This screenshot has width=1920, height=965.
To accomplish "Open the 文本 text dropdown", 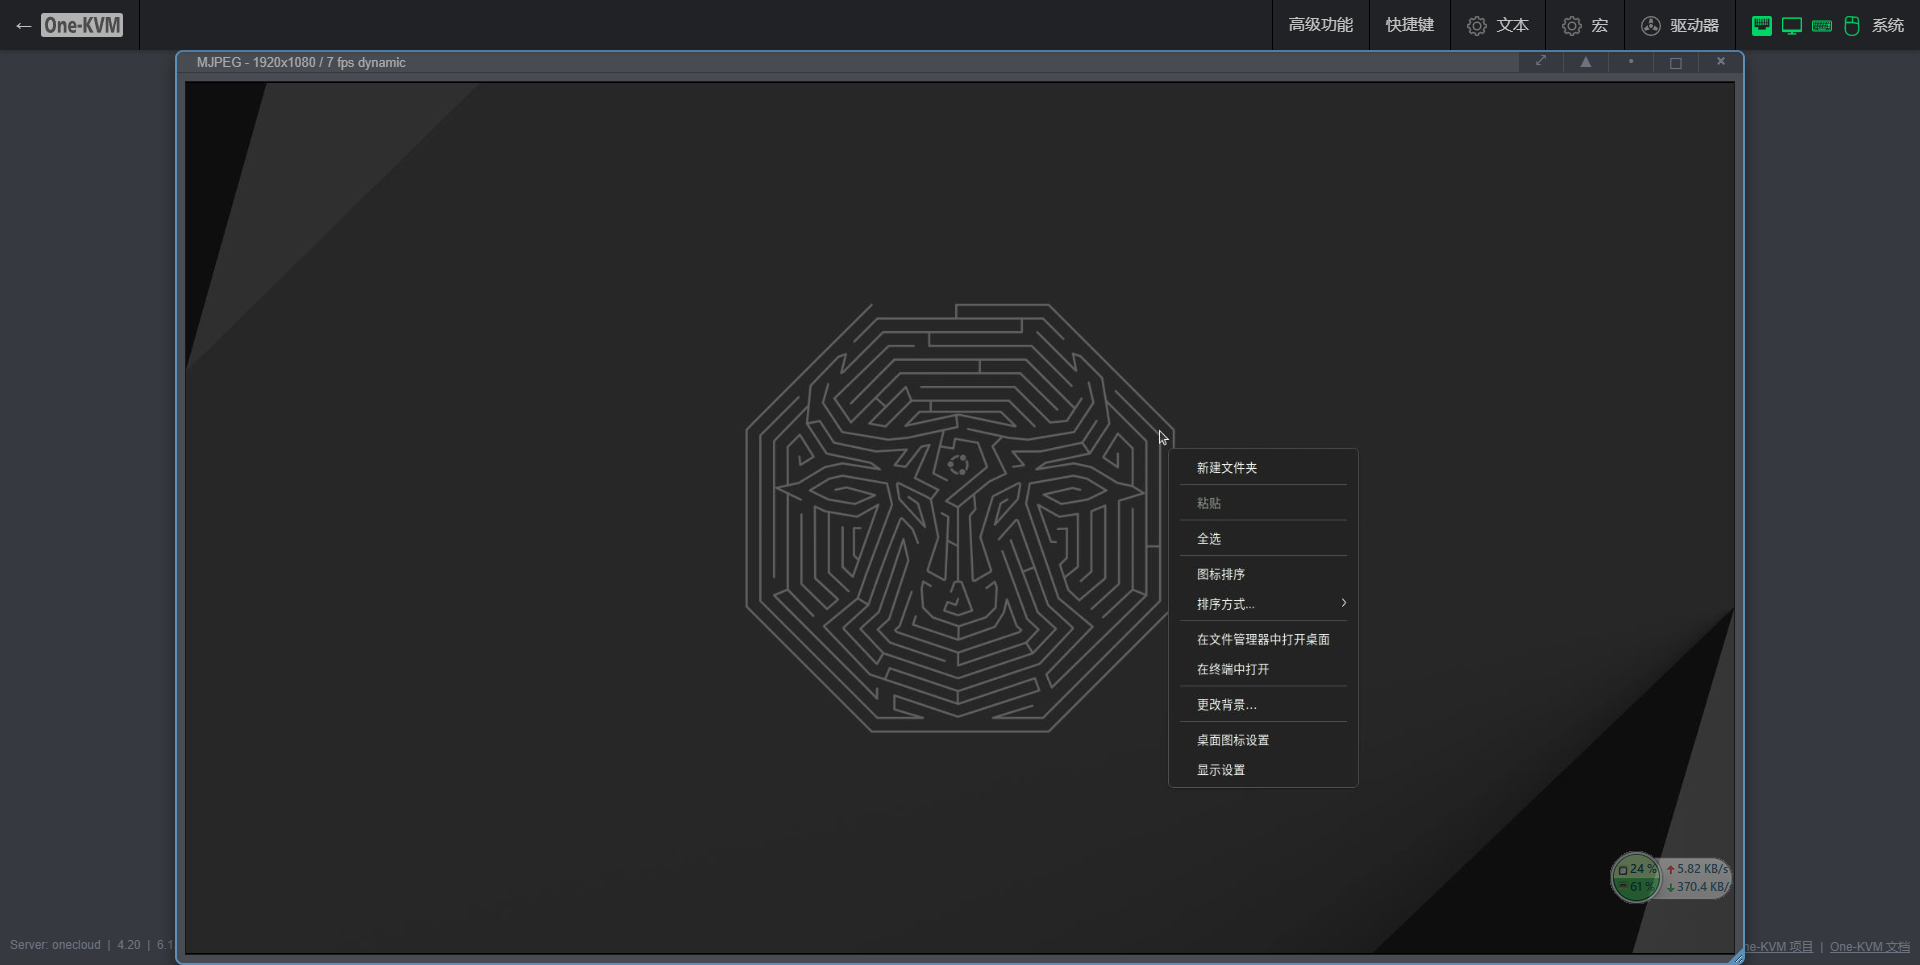I will pos(1498,26).
